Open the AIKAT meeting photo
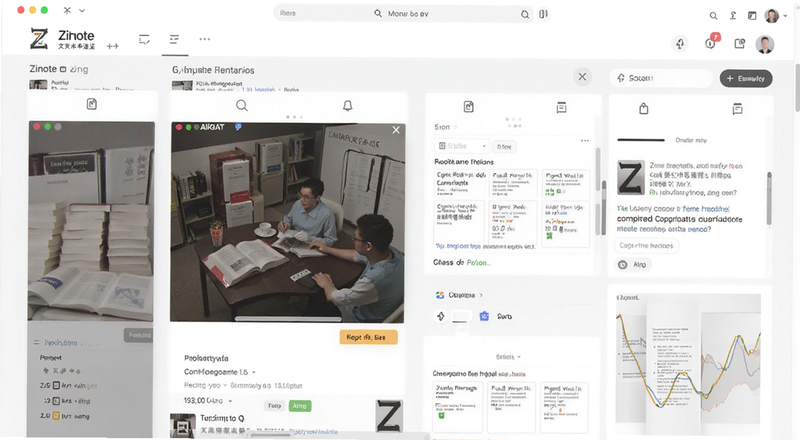 pyautogui.click(x=287, y=223)
